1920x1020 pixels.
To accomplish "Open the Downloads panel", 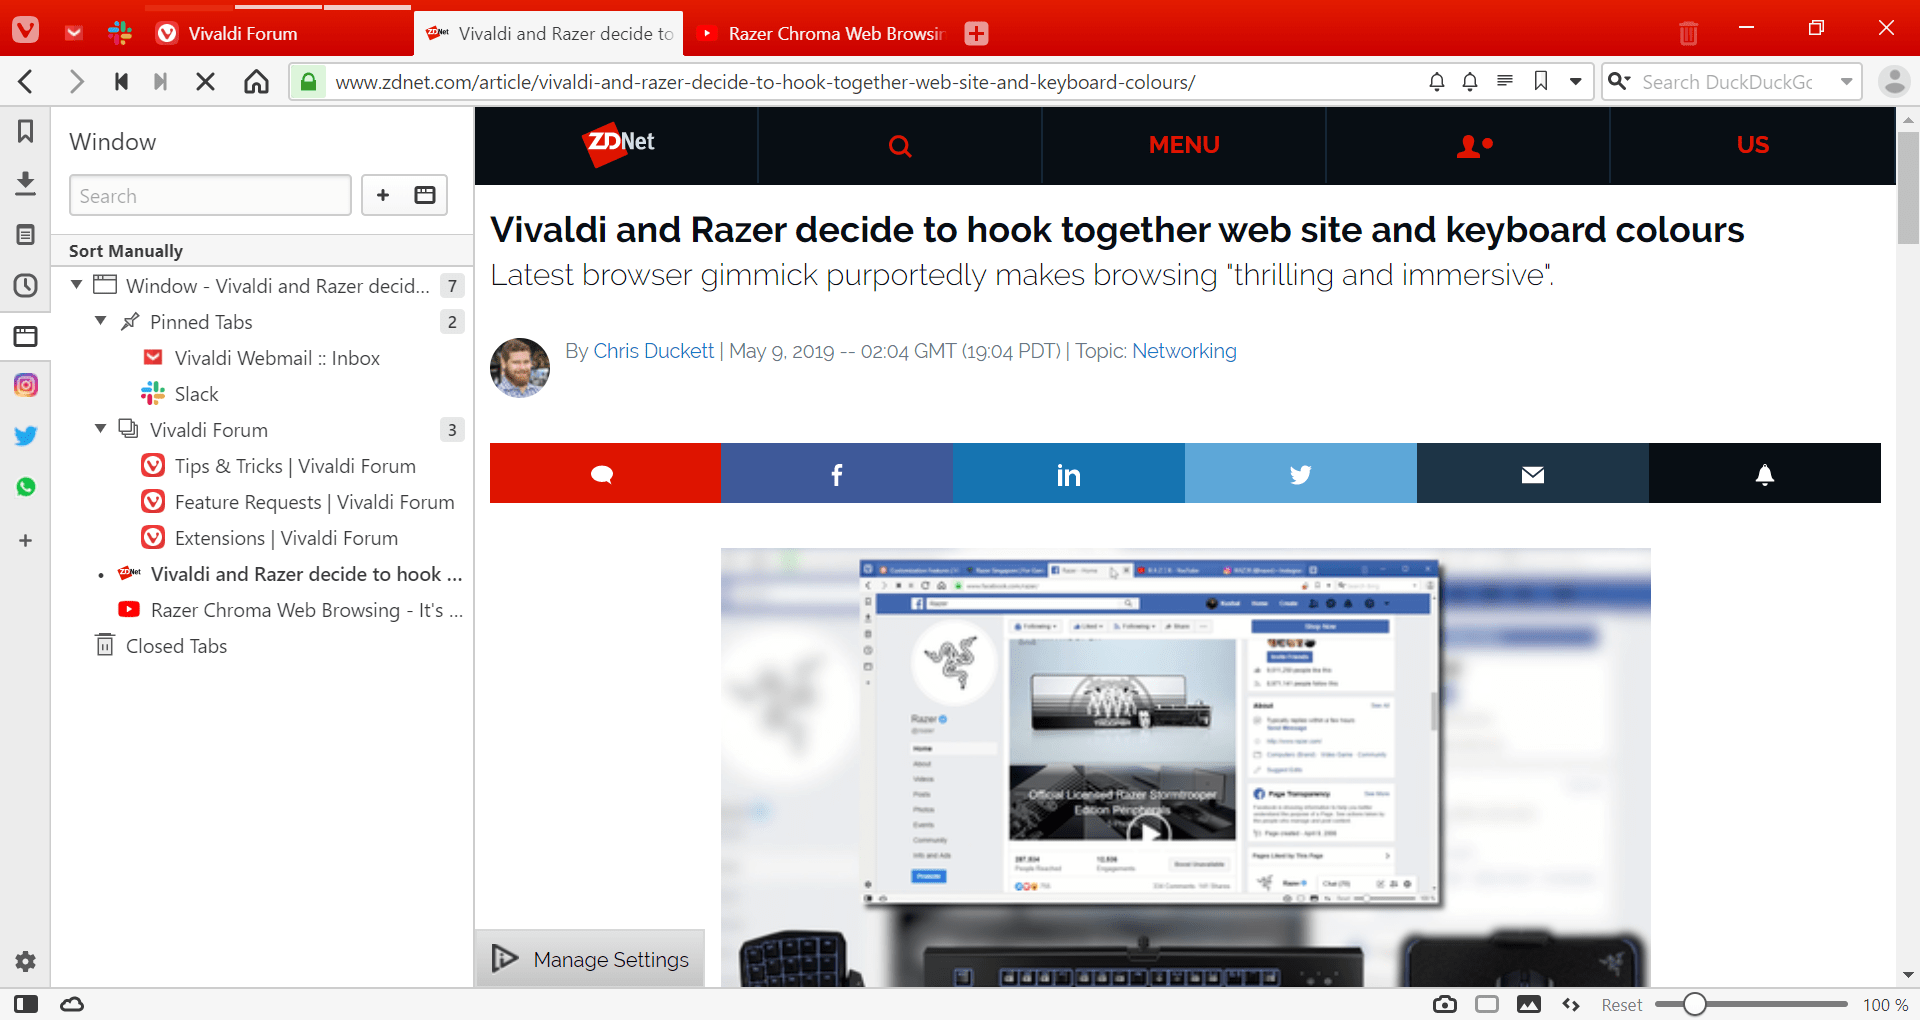I will pyautogui.click(x=26, y=183).
